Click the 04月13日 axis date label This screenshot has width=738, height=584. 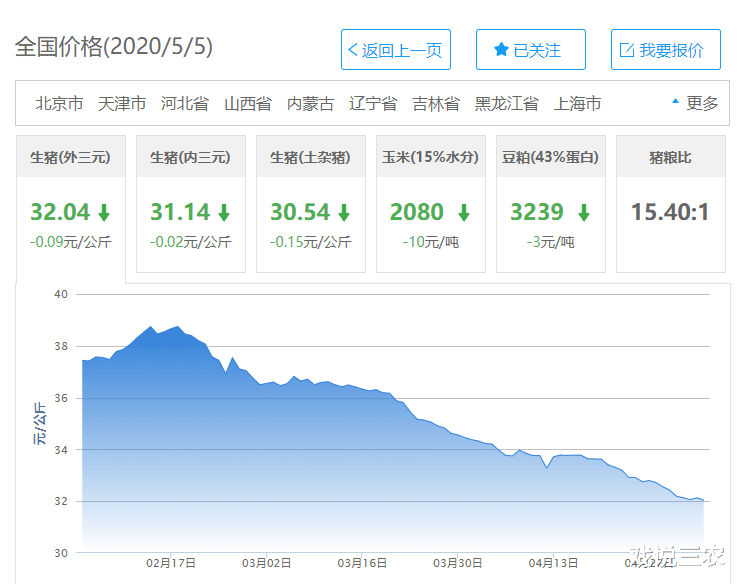click(x=553, y=563)
